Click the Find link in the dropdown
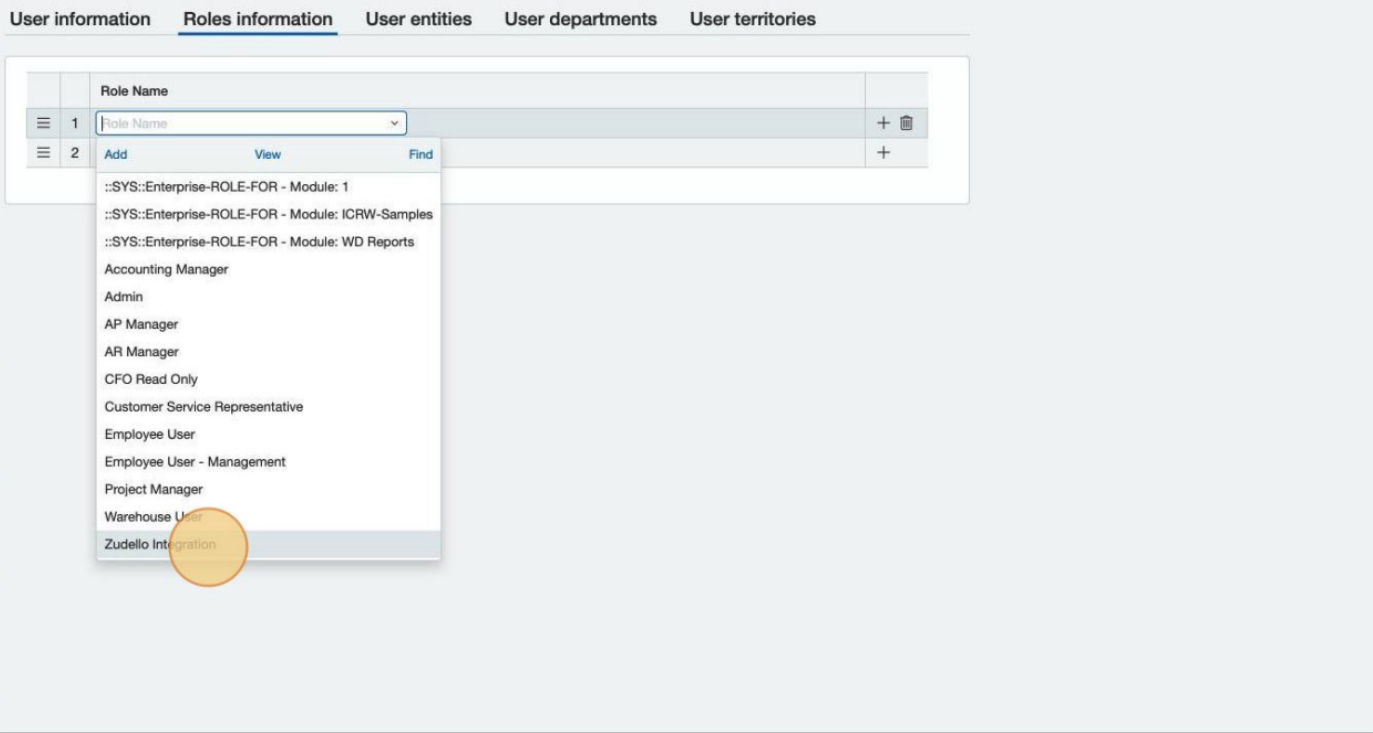Image resolution: width=1373 pixels, height=733 pixels. [x=420, y=155]
